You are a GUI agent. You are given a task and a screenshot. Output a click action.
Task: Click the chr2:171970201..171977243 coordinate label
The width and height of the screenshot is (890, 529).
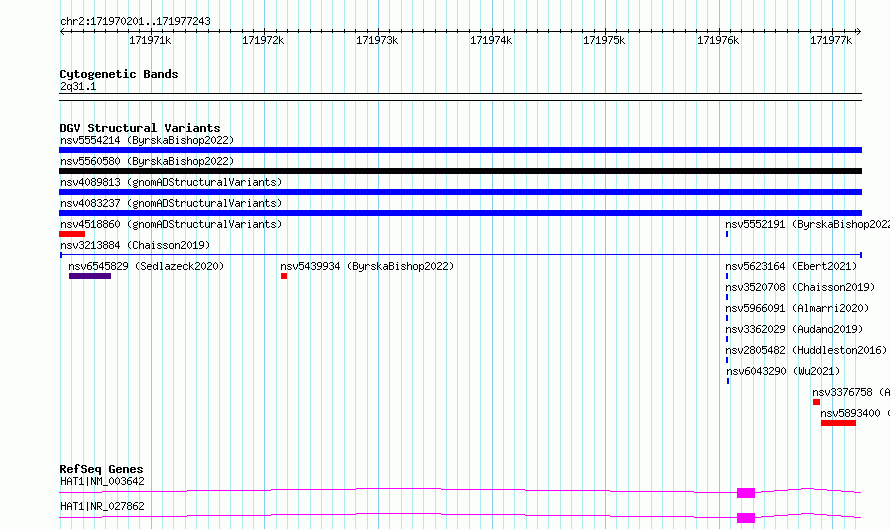(x=135, y=21)
